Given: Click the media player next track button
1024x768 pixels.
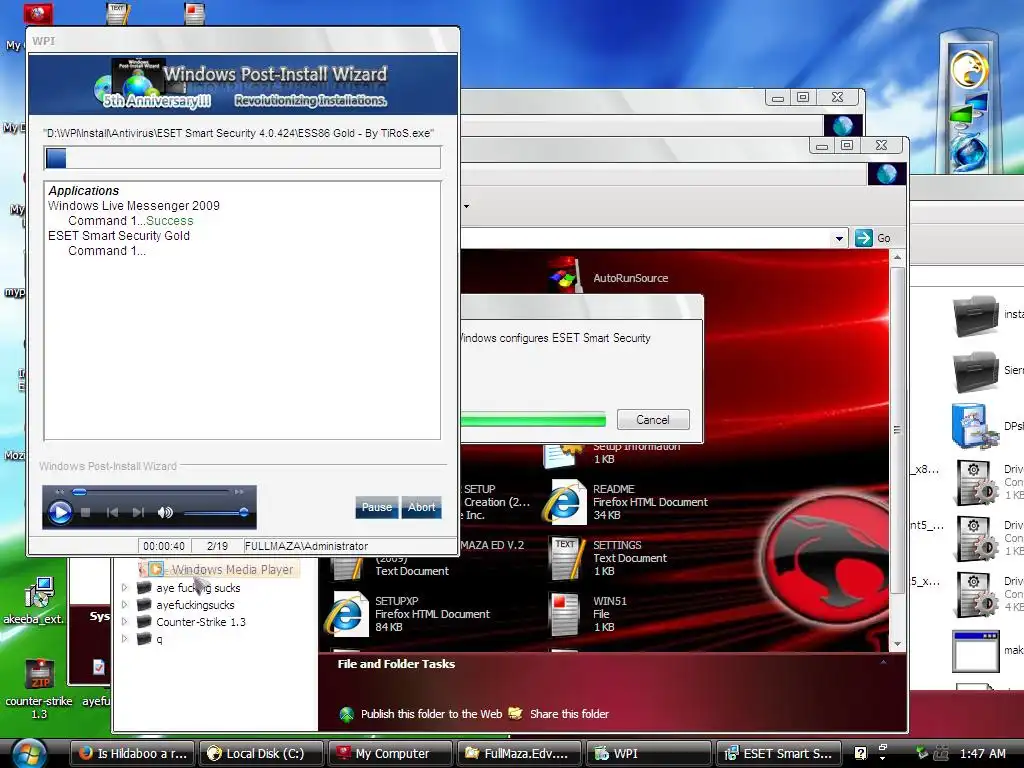Looking at the screenshot, I should tap(137, 513).
